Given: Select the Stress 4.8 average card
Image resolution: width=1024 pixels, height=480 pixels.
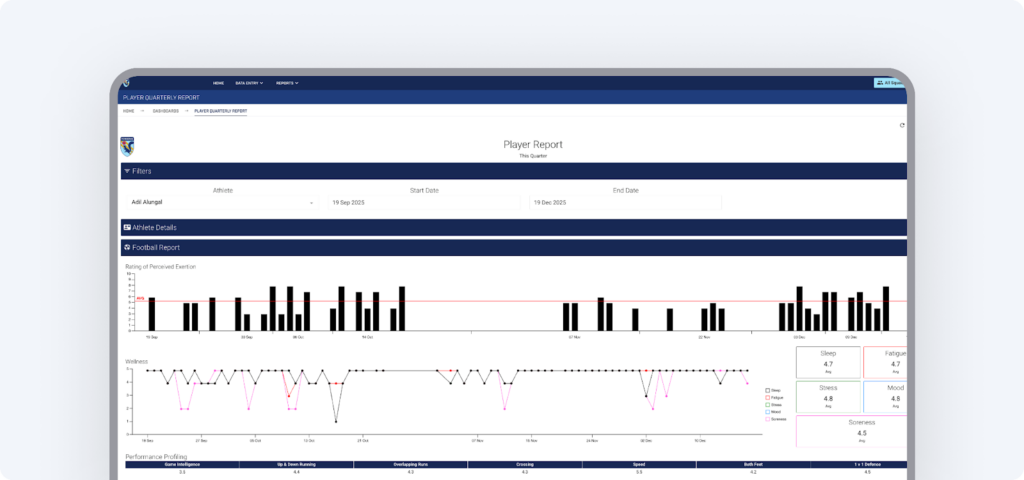Looking at the screenshot, I should 828,396.
